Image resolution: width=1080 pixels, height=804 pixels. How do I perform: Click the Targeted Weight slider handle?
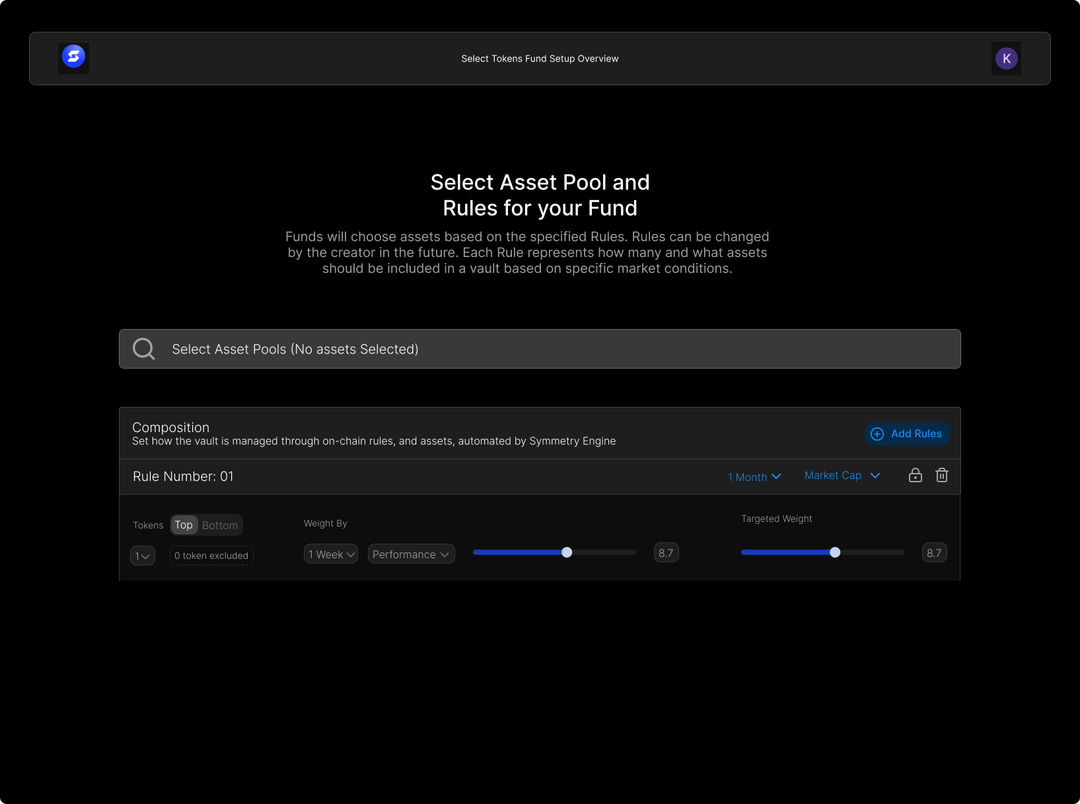point(835,552)
